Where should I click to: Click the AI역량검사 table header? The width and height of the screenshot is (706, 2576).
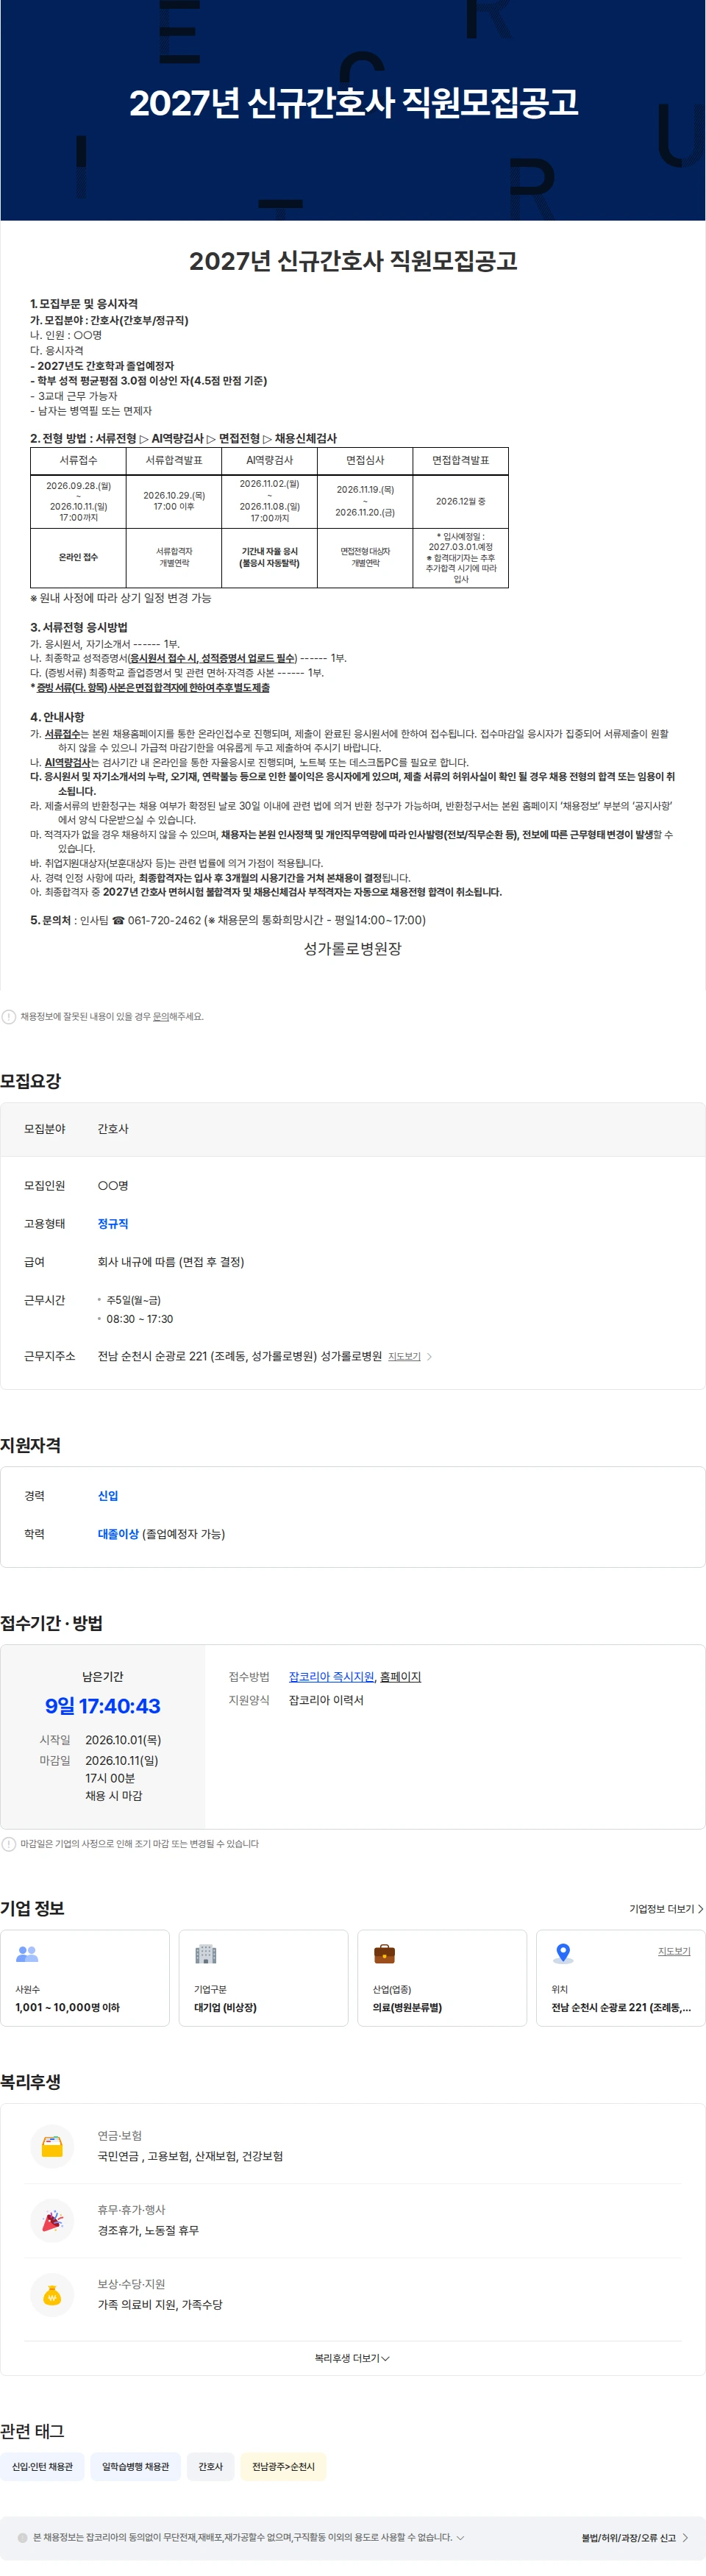click(270, 460)
